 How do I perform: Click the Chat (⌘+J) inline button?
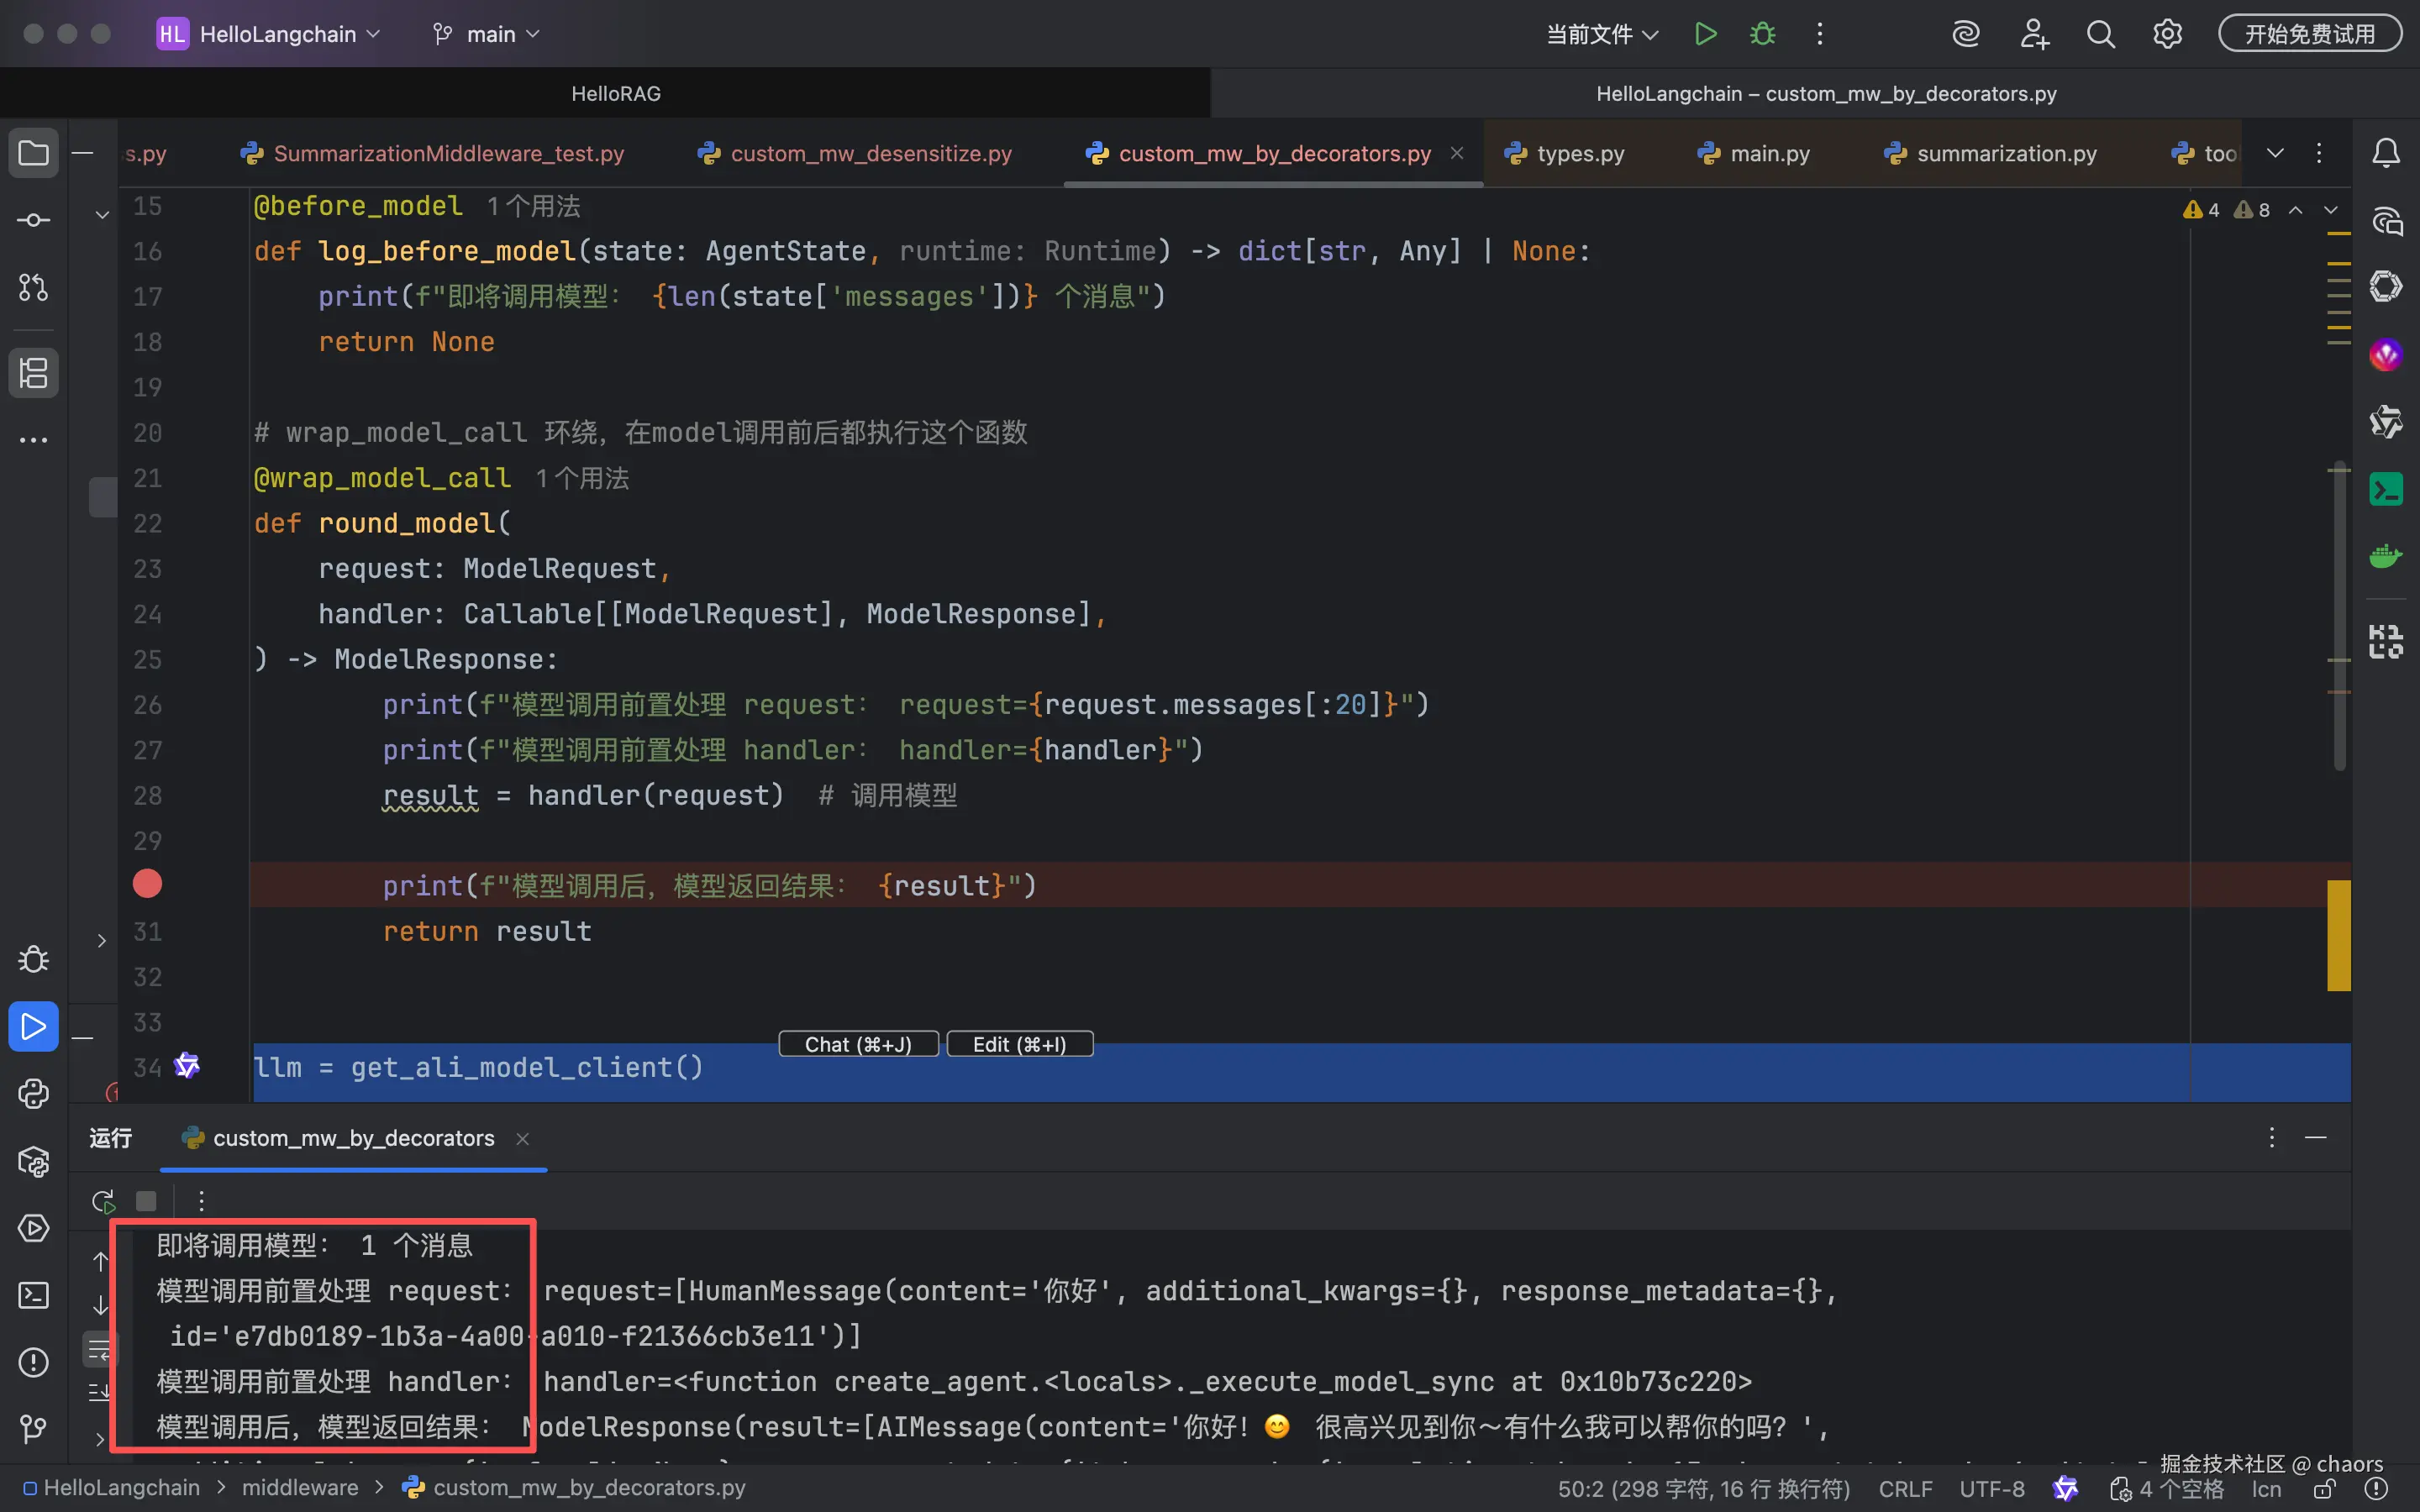point(858,1044)
